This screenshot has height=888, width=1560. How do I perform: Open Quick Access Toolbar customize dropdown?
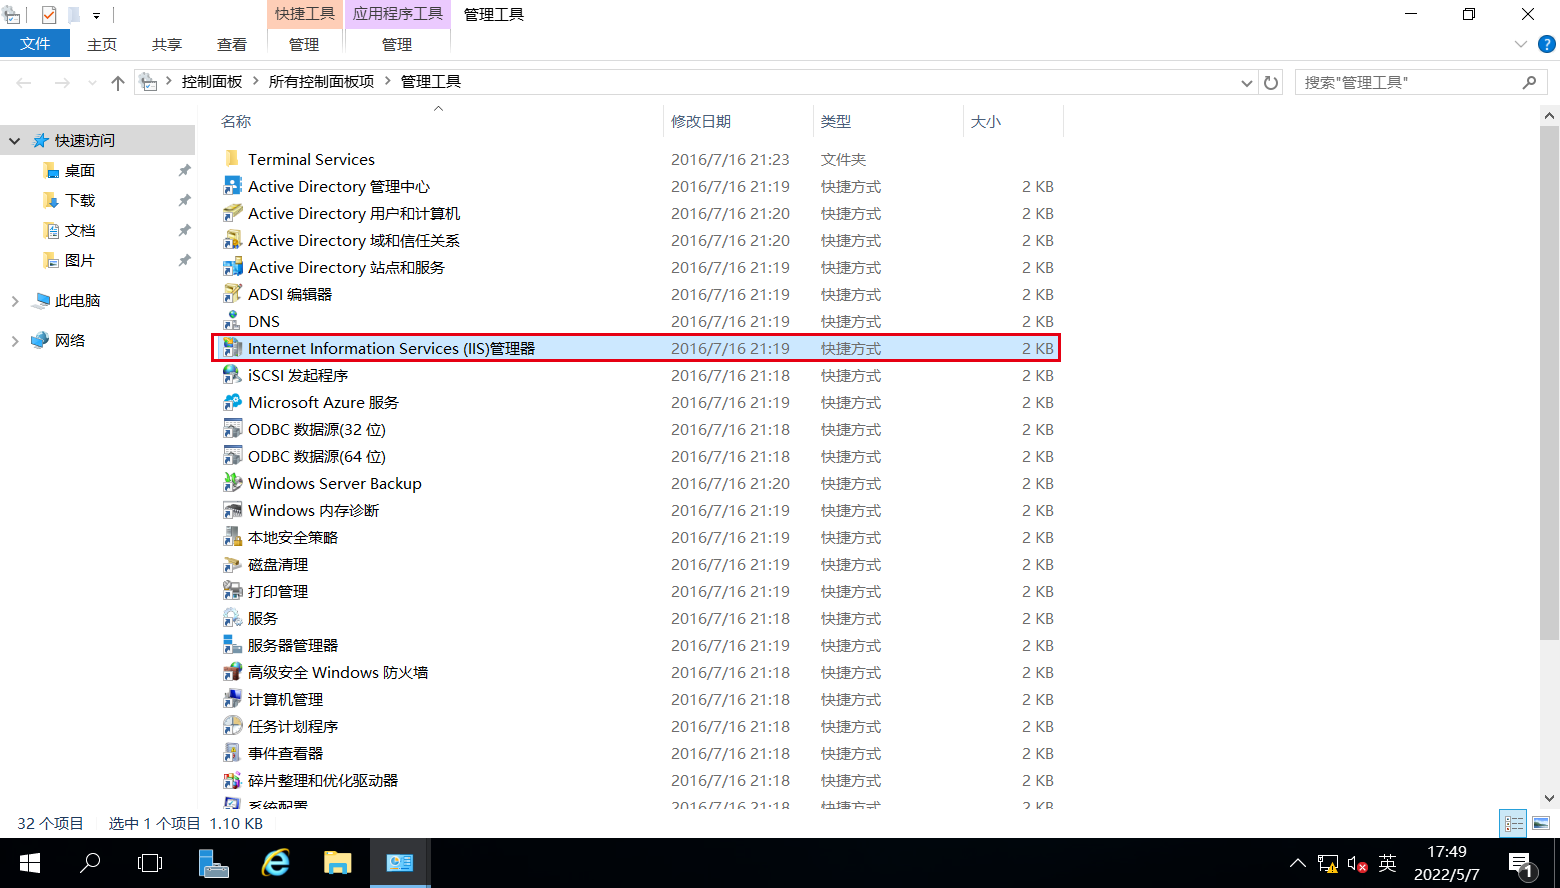coord(97,15)
